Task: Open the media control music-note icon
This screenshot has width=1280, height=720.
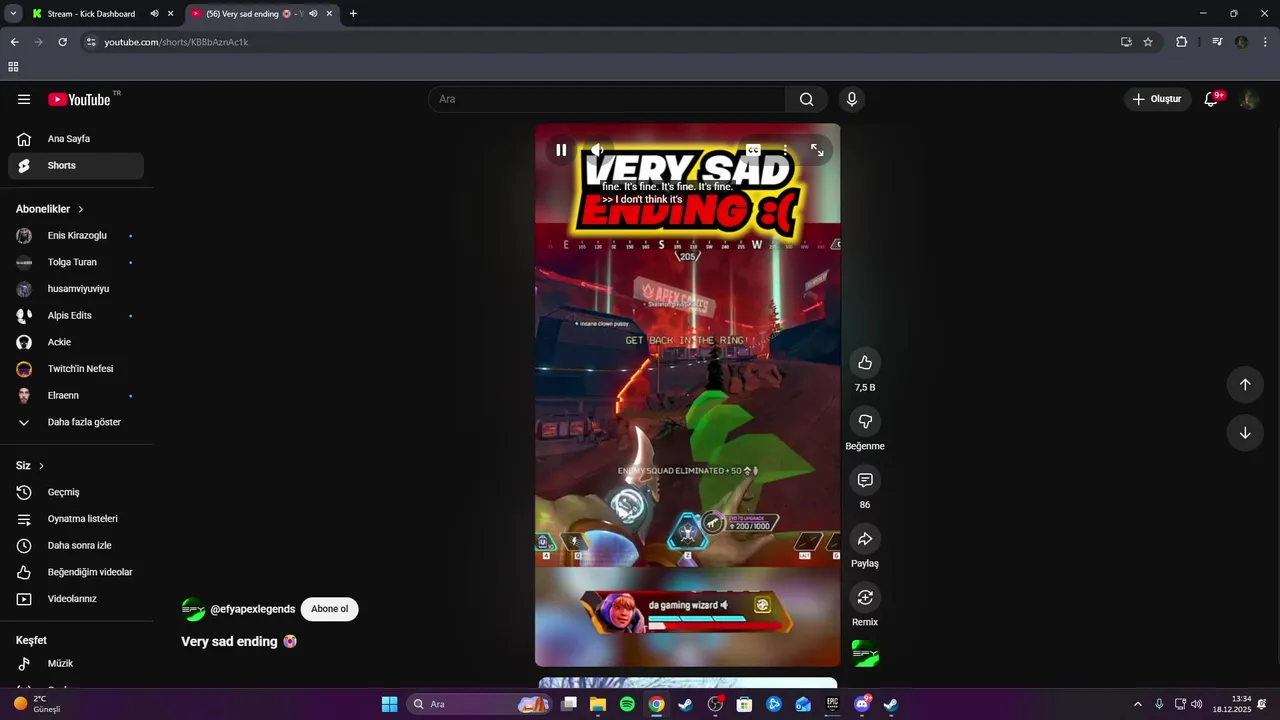Action: click(x=1217, y=42)
